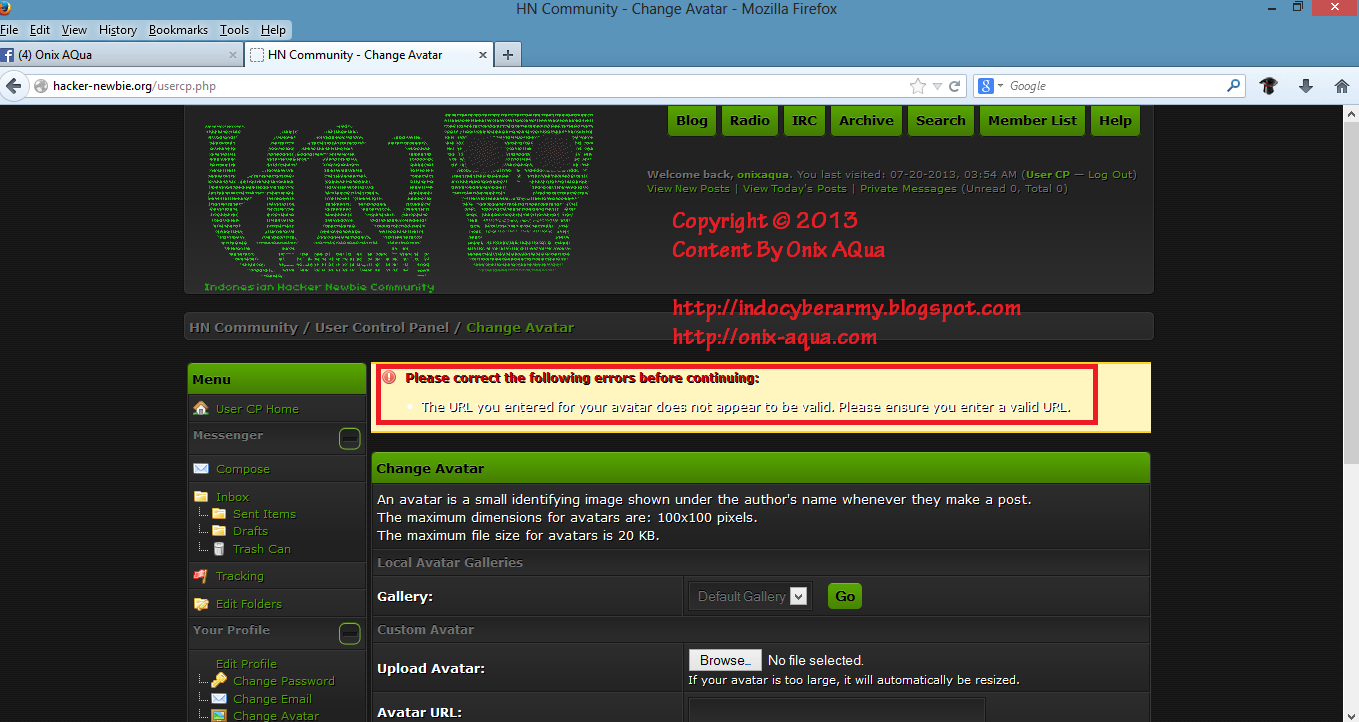
Task: Open the View menu
Action: click(x=74, y=30)
